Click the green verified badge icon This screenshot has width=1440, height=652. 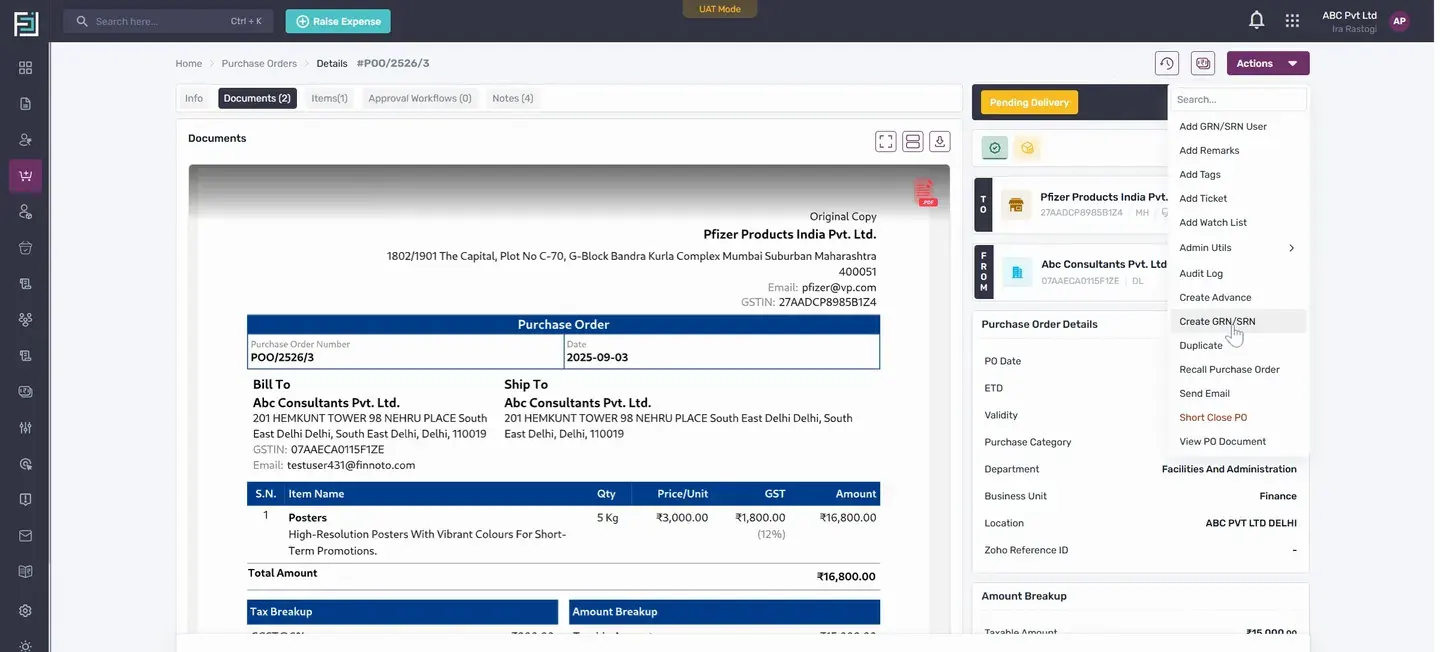tap(995, 148)
